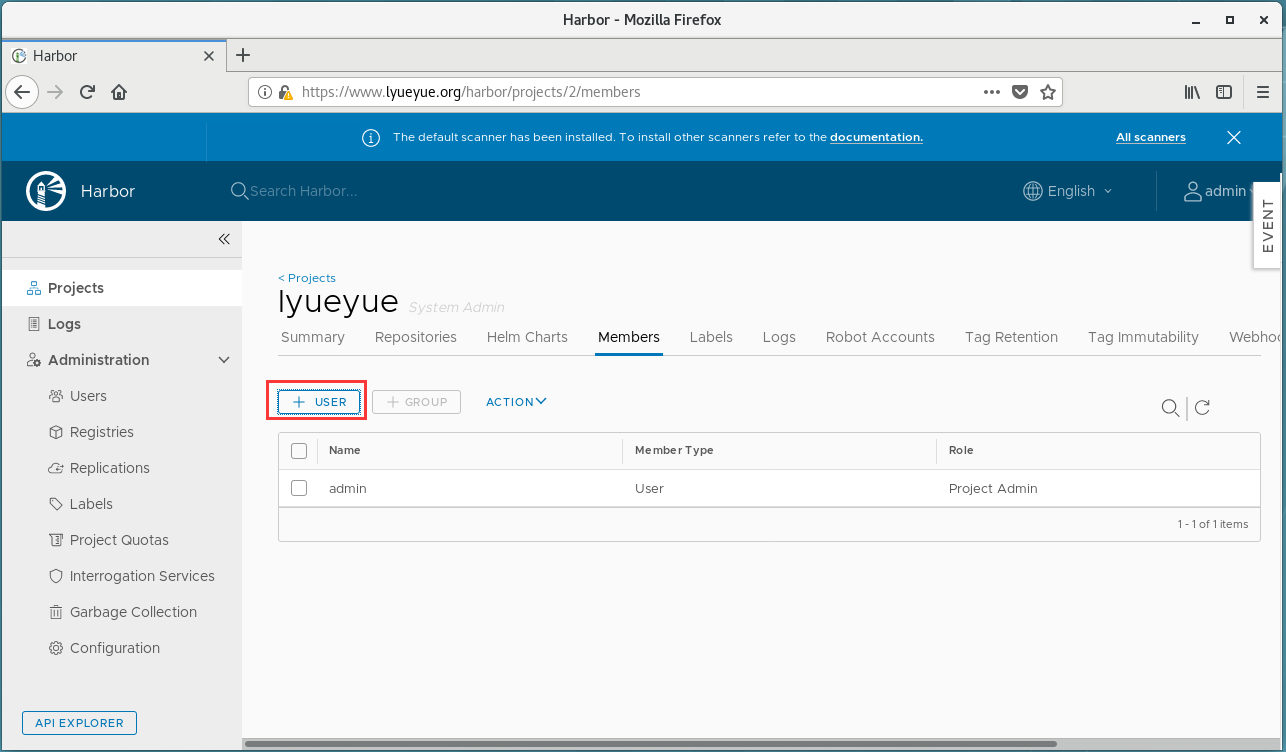Switch to the Robot Accounts tab
Viewport: 1286px width, 752px height.
[x=880, y=337]
